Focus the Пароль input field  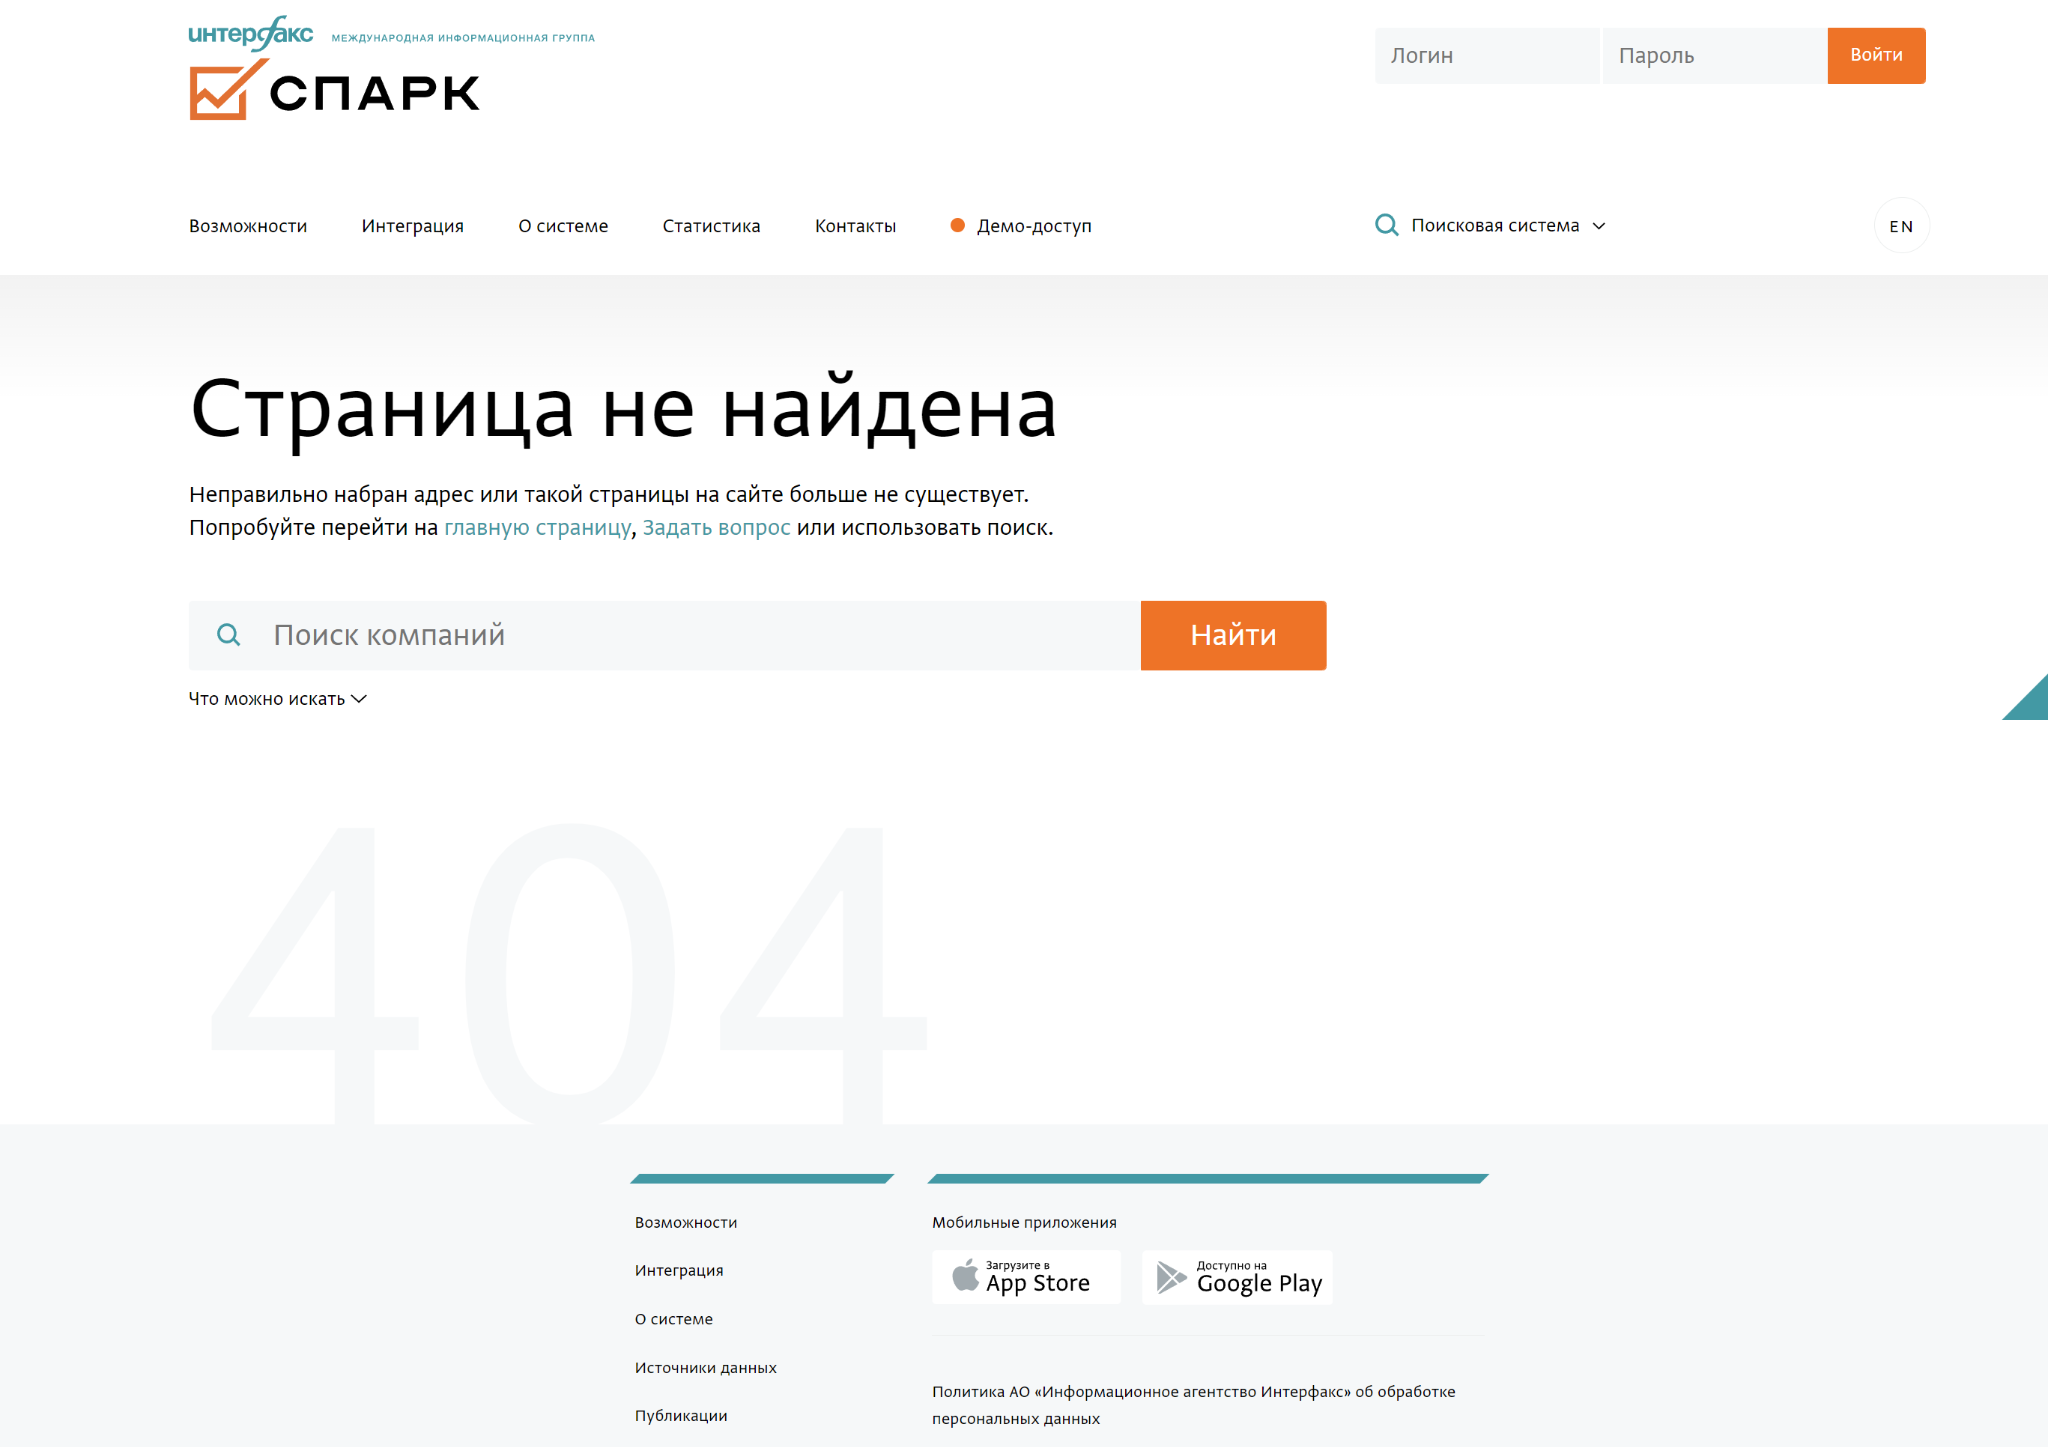point(1714,56)
